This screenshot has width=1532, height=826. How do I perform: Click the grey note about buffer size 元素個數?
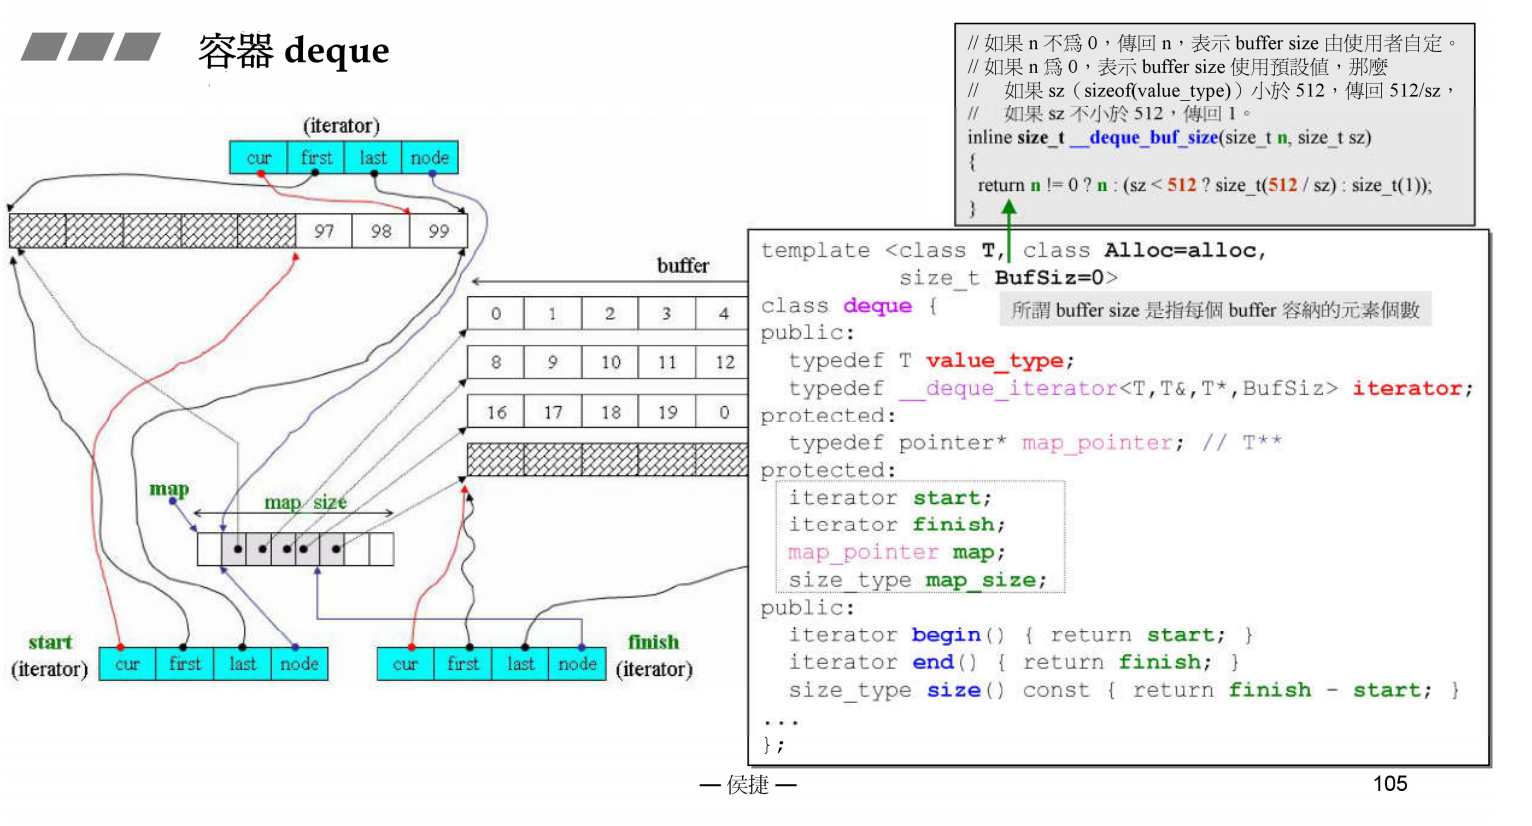pyautogui.click(x=1215, y=310)
